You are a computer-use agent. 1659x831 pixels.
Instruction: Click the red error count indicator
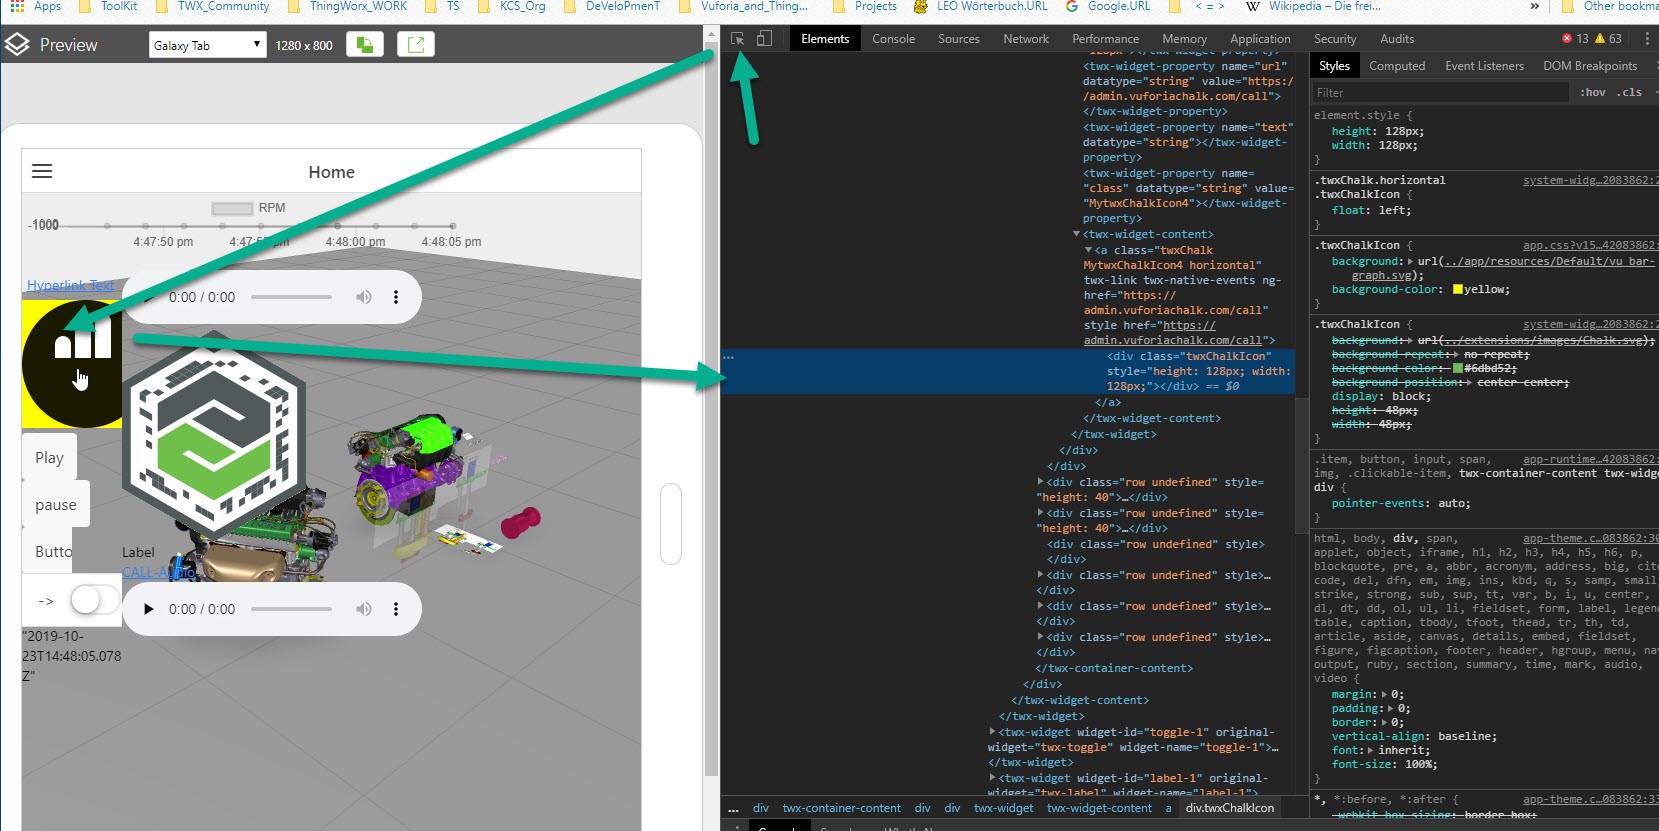1575,39
